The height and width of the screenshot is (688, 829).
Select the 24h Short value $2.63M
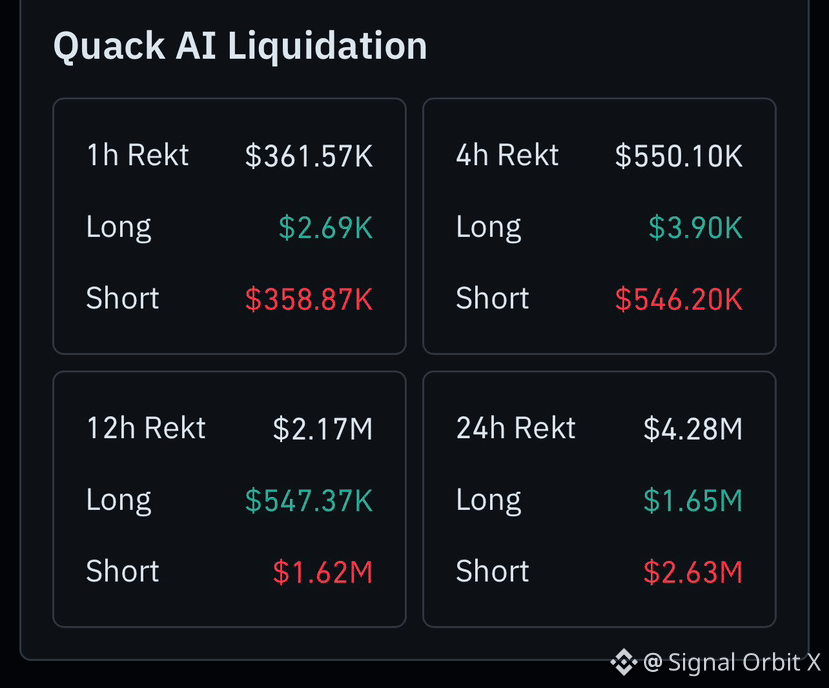click(x=693, y=572)
